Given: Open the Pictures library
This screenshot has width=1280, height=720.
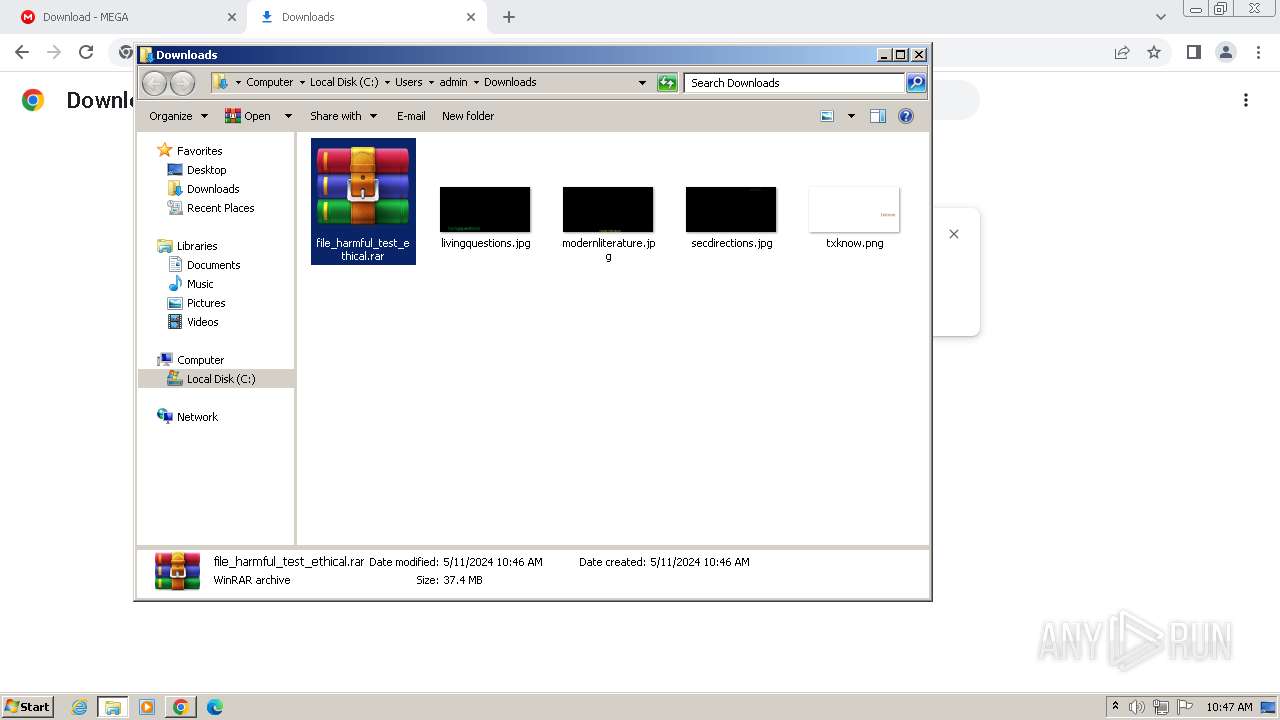Looking at the screenshot, I should pos(206,303).
